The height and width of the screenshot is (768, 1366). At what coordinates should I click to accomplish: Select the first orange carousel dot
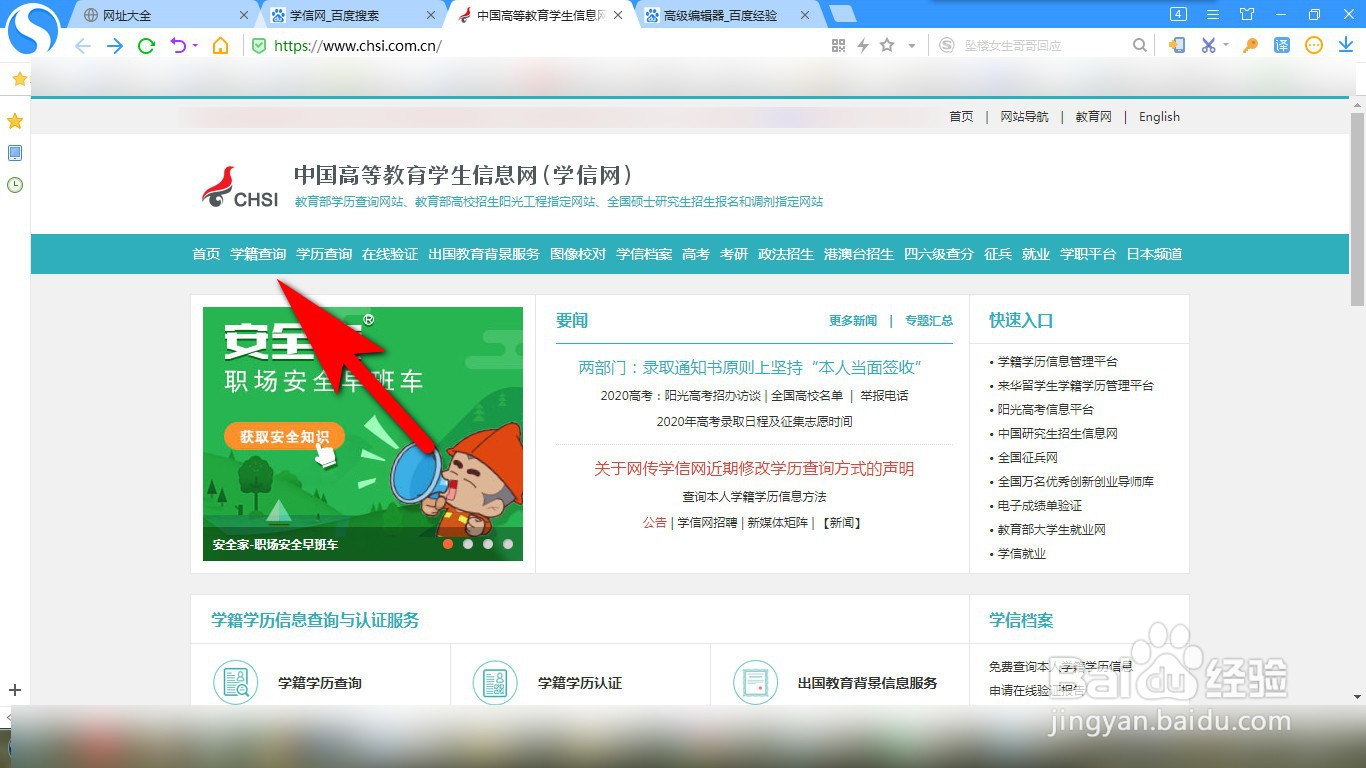448,544
